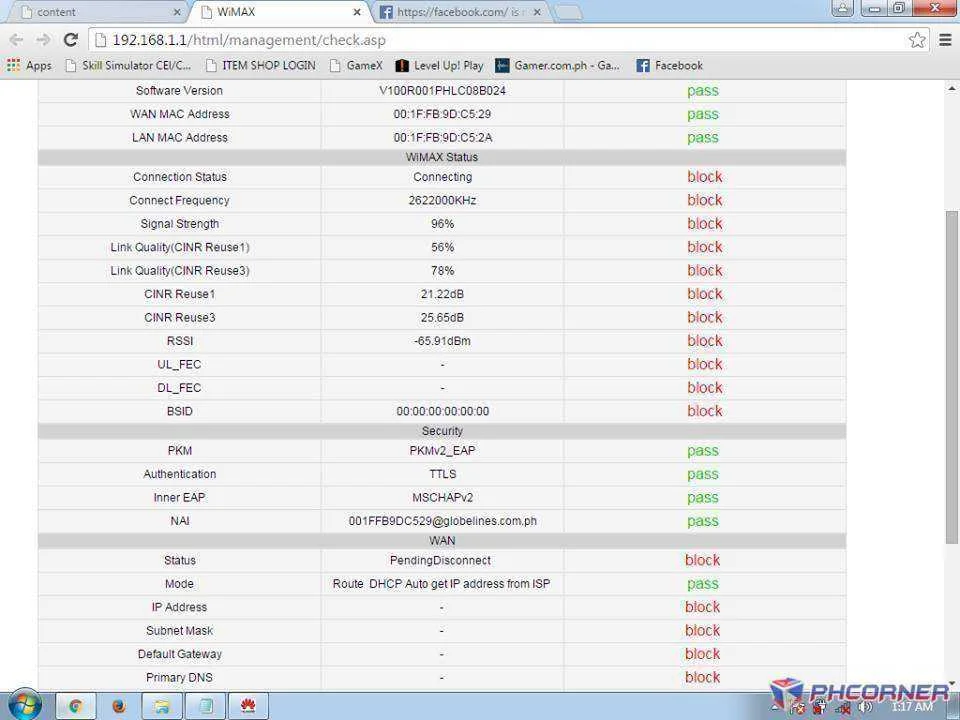Click the scrollbar up arrow
960x720 pixels.
point(951,89)
